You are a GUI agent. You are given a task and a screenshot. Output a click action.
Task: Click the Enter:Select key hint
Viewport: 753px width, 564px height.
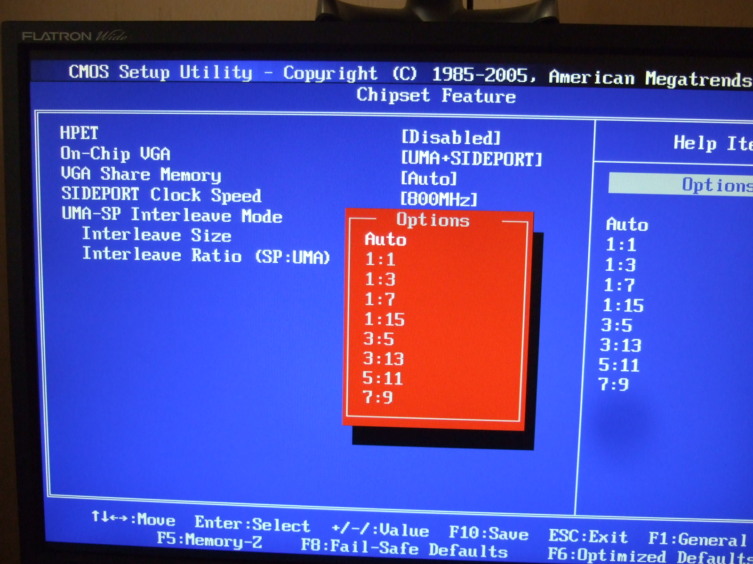point(253,524)
